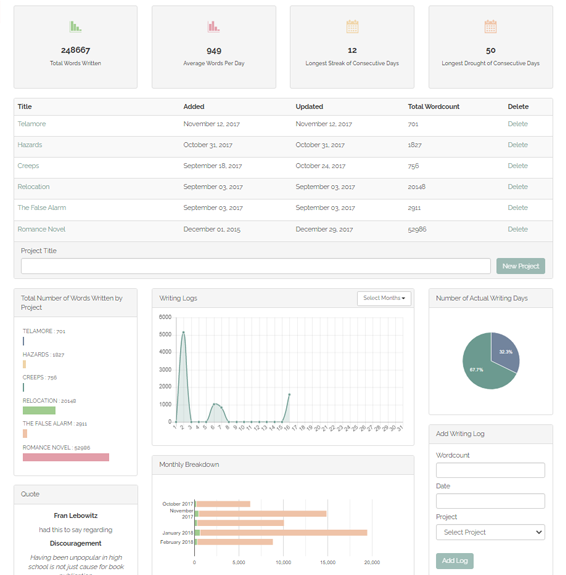Click the green bar chart icon above Total Words Written

click(x=75, y=26)
